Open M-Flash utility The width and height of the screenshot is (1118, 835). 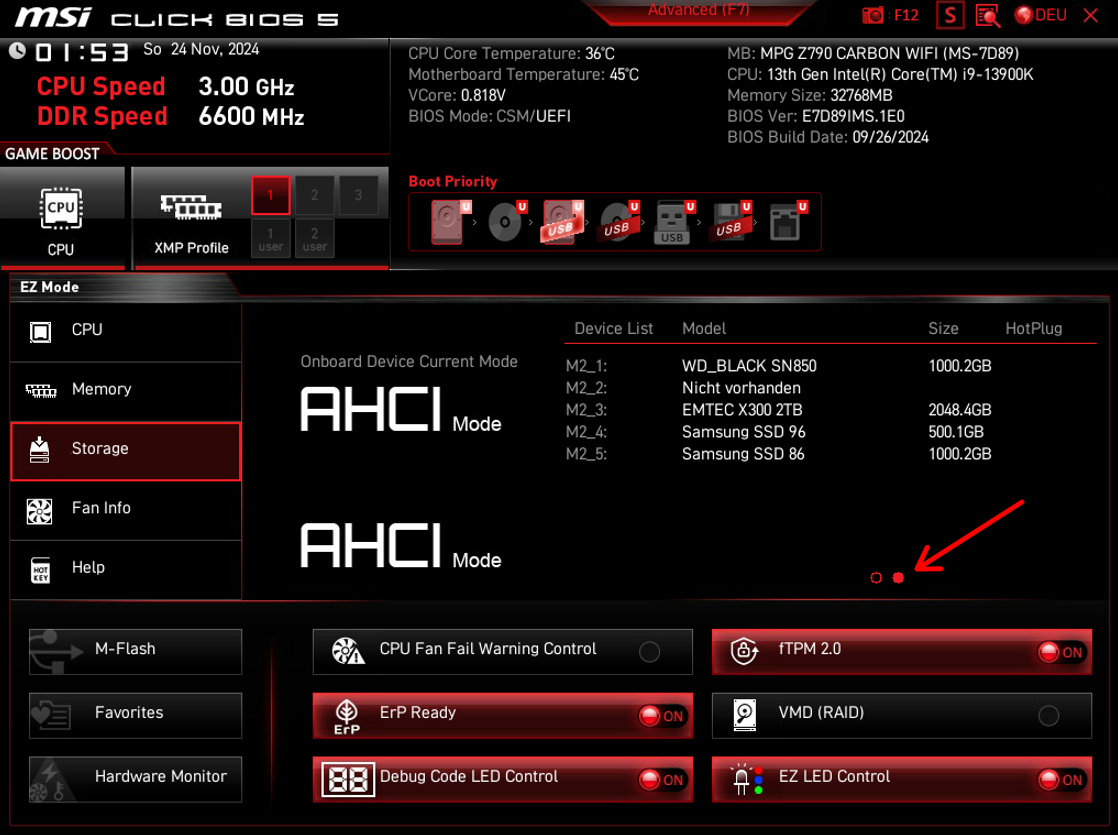(x=135, y=651)
